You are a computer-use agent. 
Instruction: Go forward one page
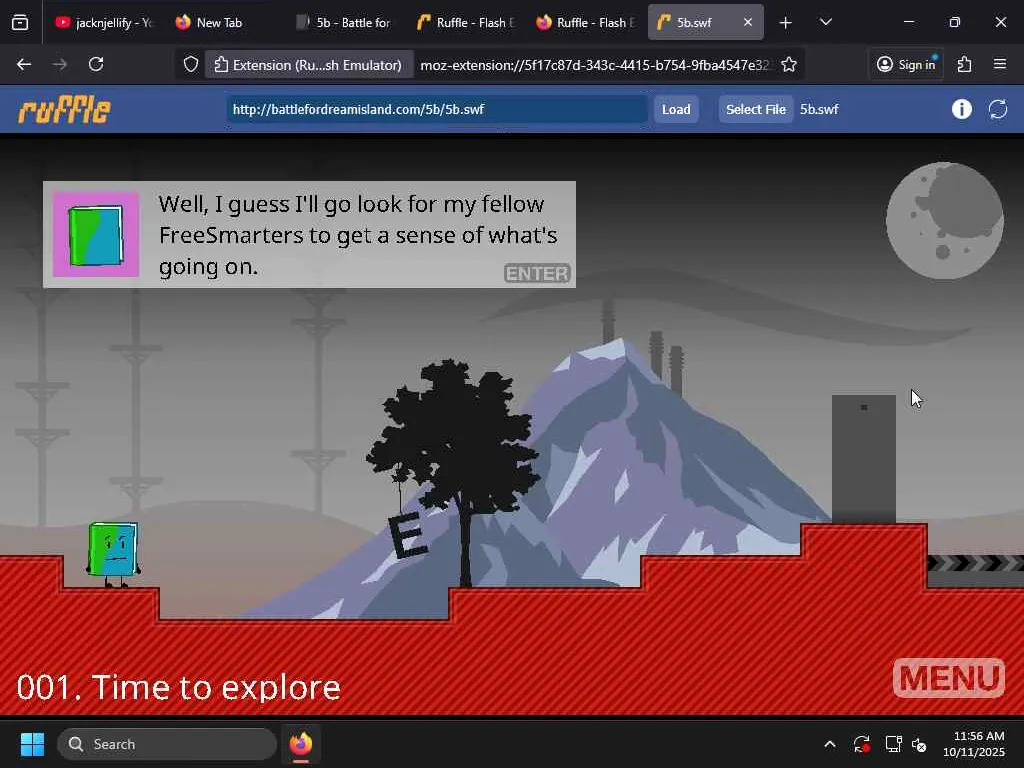59,65
